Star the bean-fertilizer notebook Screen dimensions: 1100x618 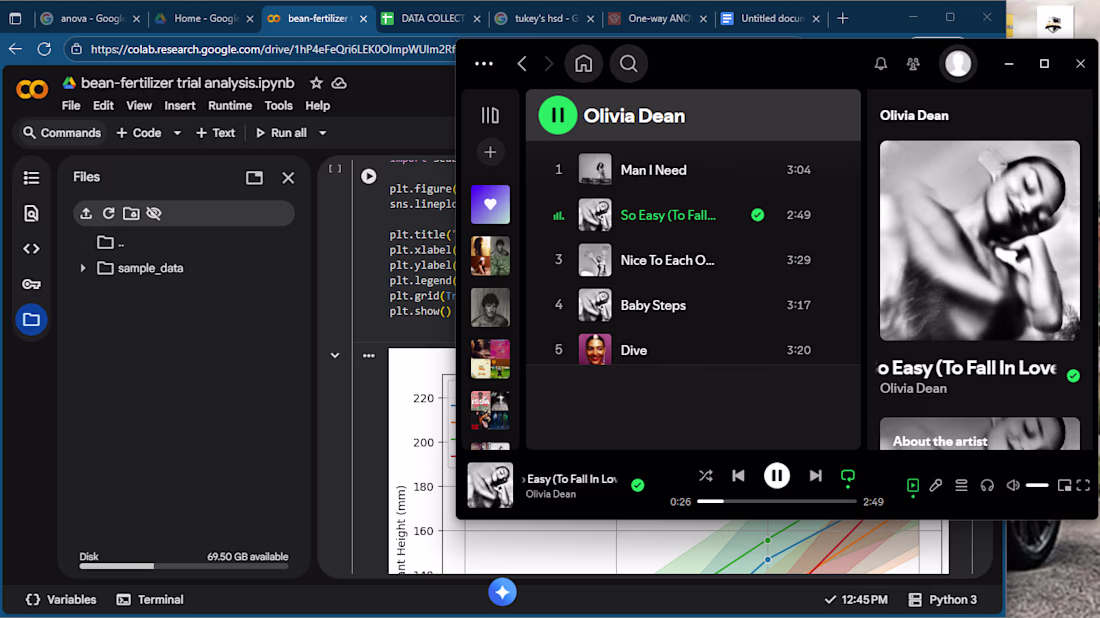click(x=316, y=83)
